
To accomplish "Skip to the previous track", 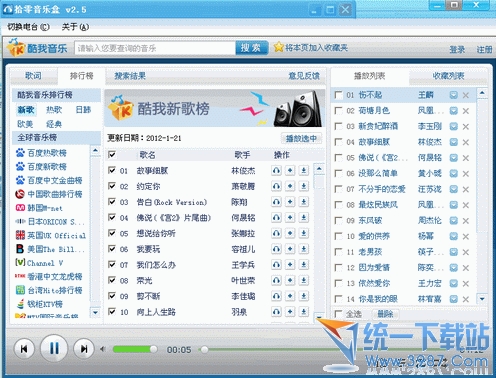I will click(x=24, y=349).
